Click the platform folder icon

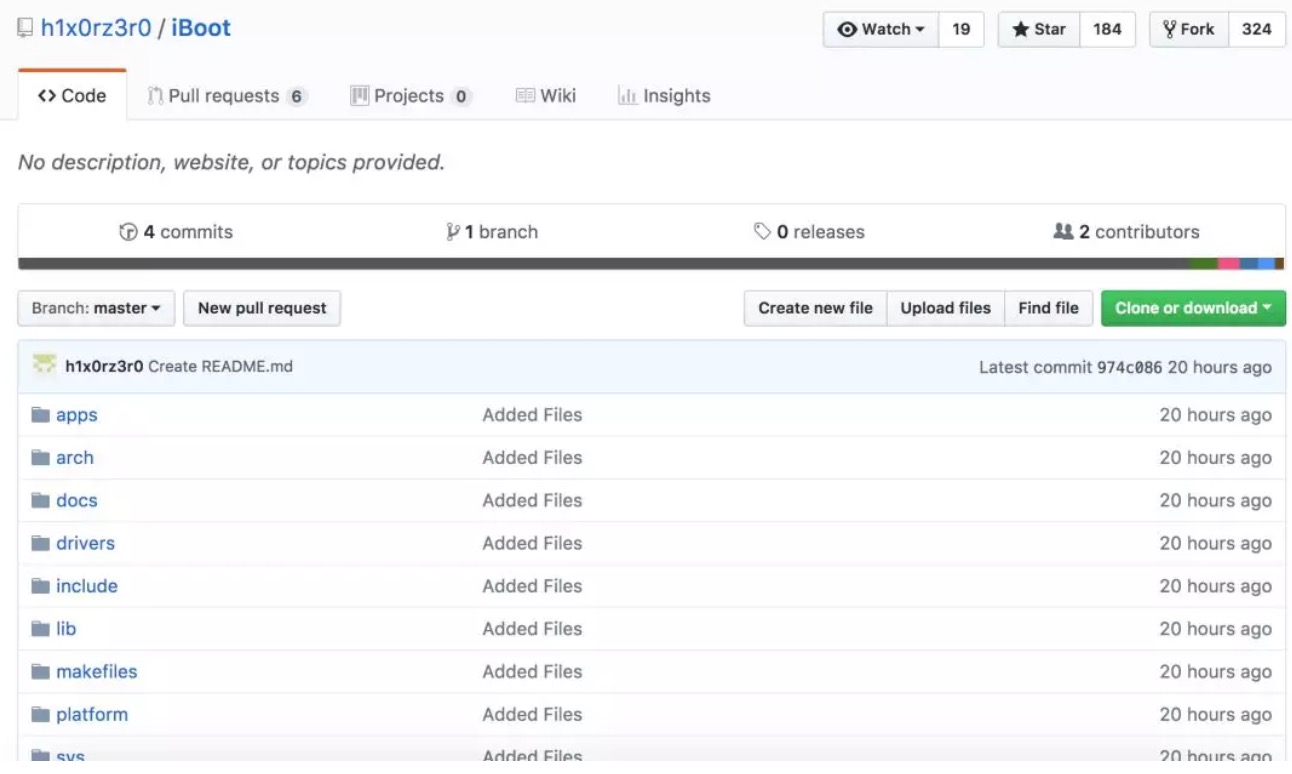[x=40, y=715]
